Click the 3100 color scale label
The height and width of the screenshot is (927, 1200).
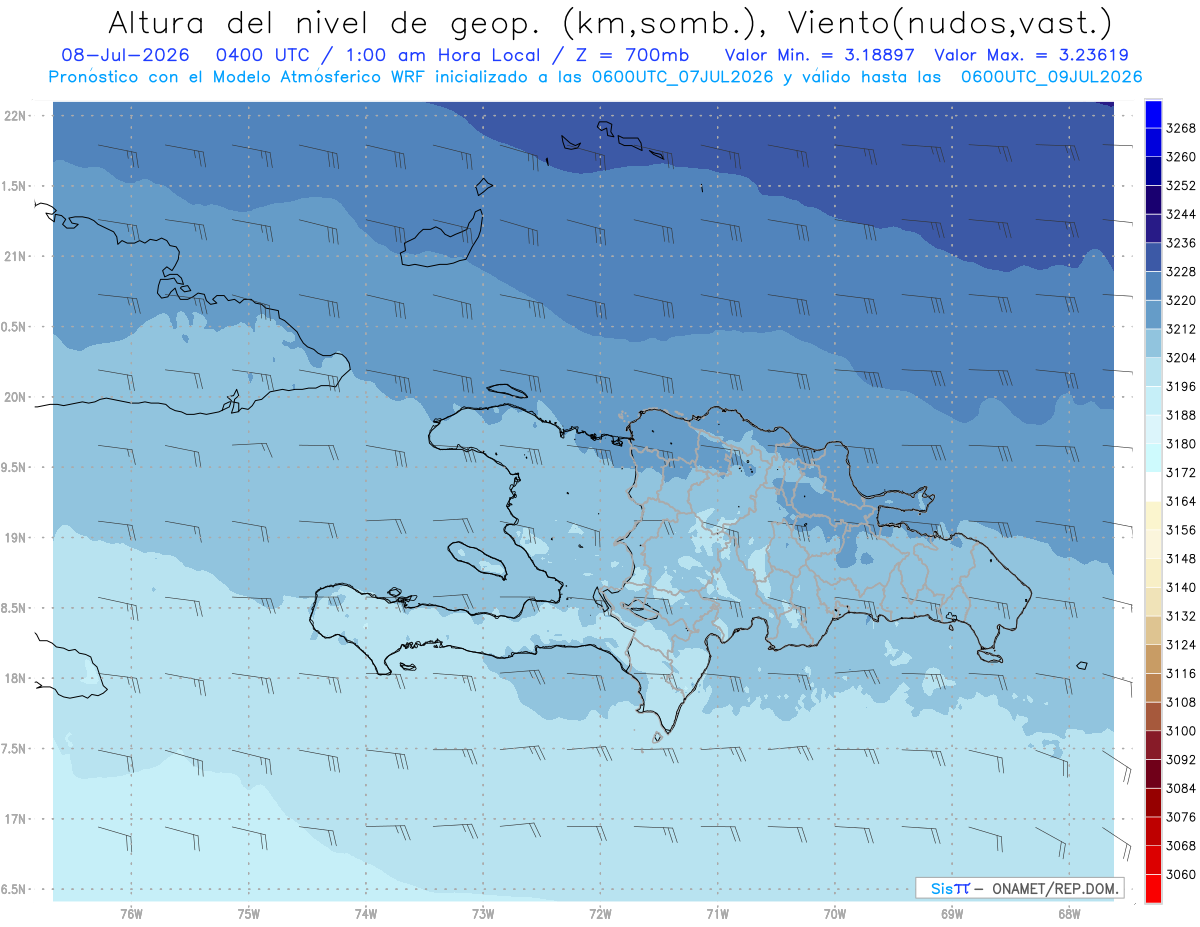[1181, 731]
